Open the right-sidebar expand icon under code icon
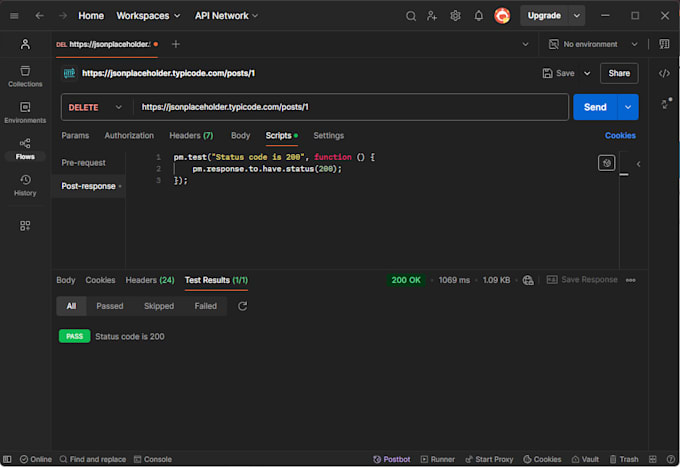The image size is (680, 467). 665,104
